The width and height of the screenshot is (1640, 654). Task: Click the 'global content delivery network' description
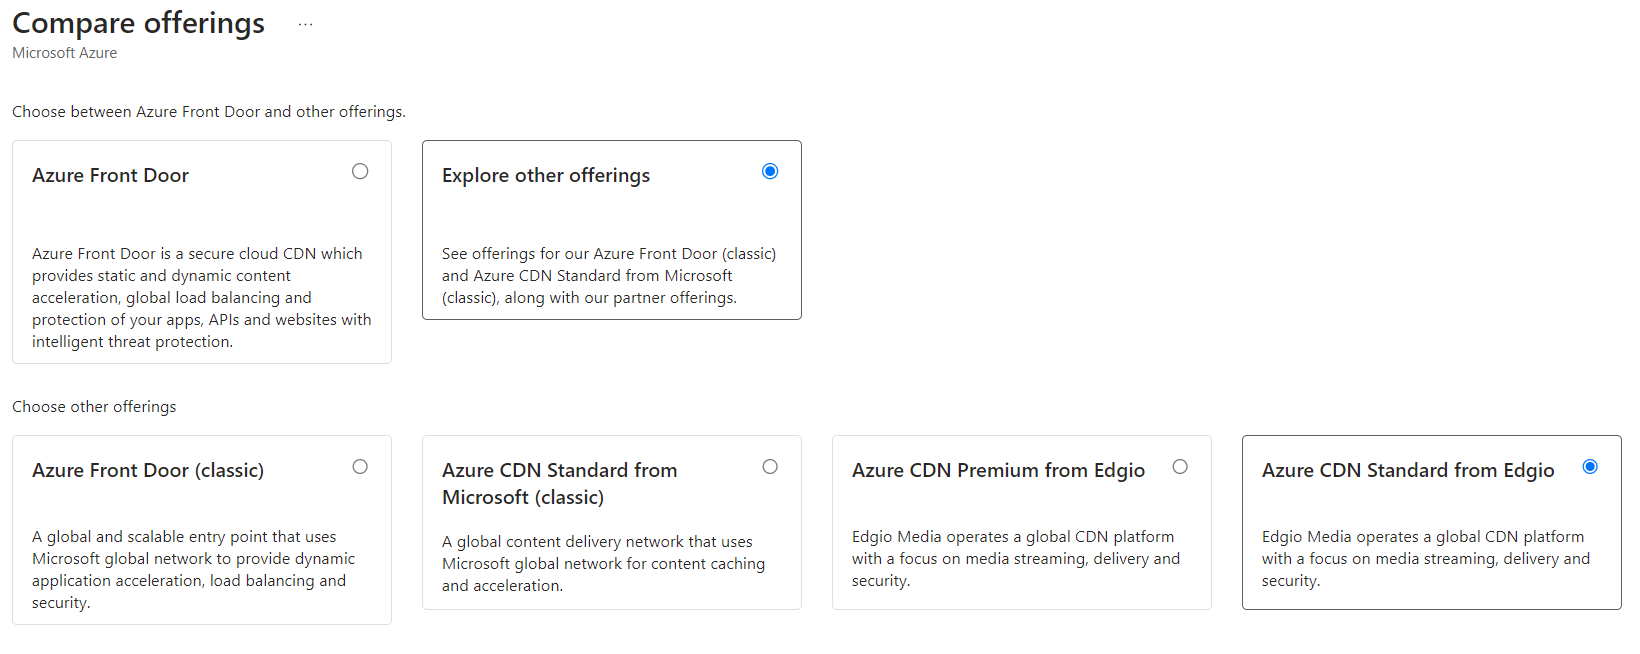pos(604,564)
